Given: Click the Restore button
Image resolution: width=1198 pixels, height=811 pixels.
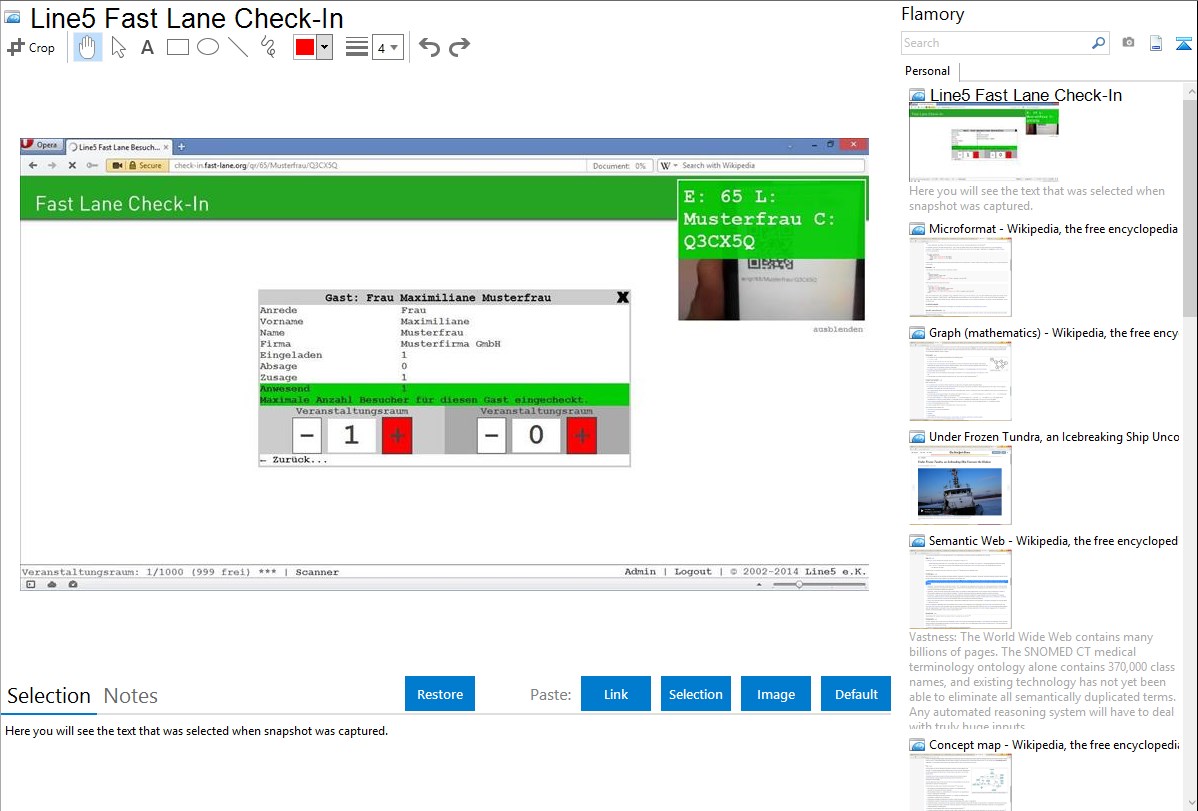Looking at the screenshot, I should (x=440, y=693).
